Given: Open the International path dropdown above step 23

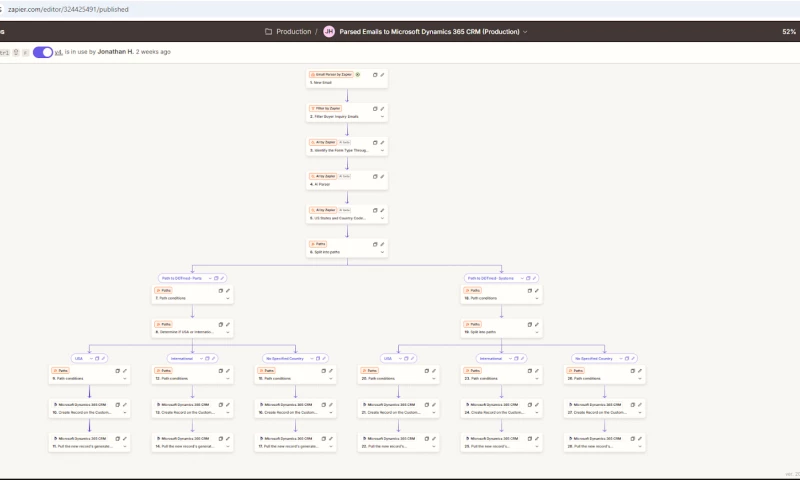Looking at the screenshot, I should (x=510, y=359).
